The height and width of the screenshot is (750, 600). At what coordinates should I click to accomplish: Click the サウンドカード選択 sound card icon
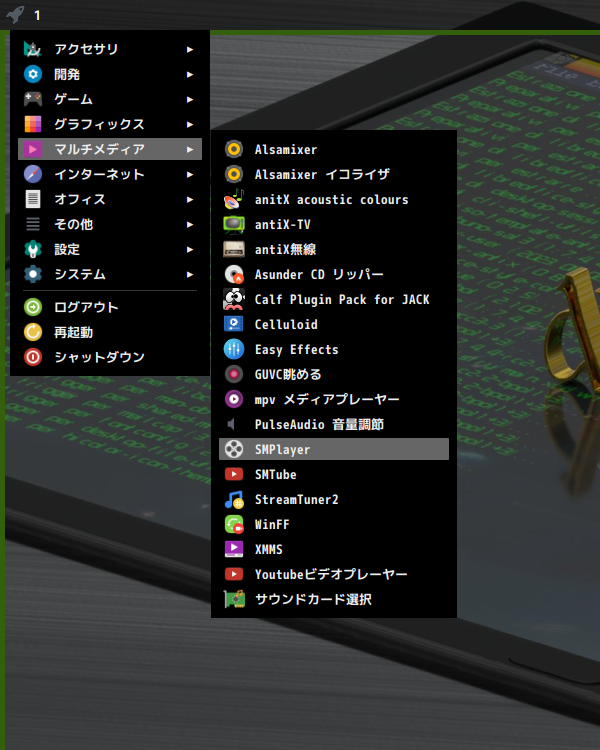click(234, 599)
